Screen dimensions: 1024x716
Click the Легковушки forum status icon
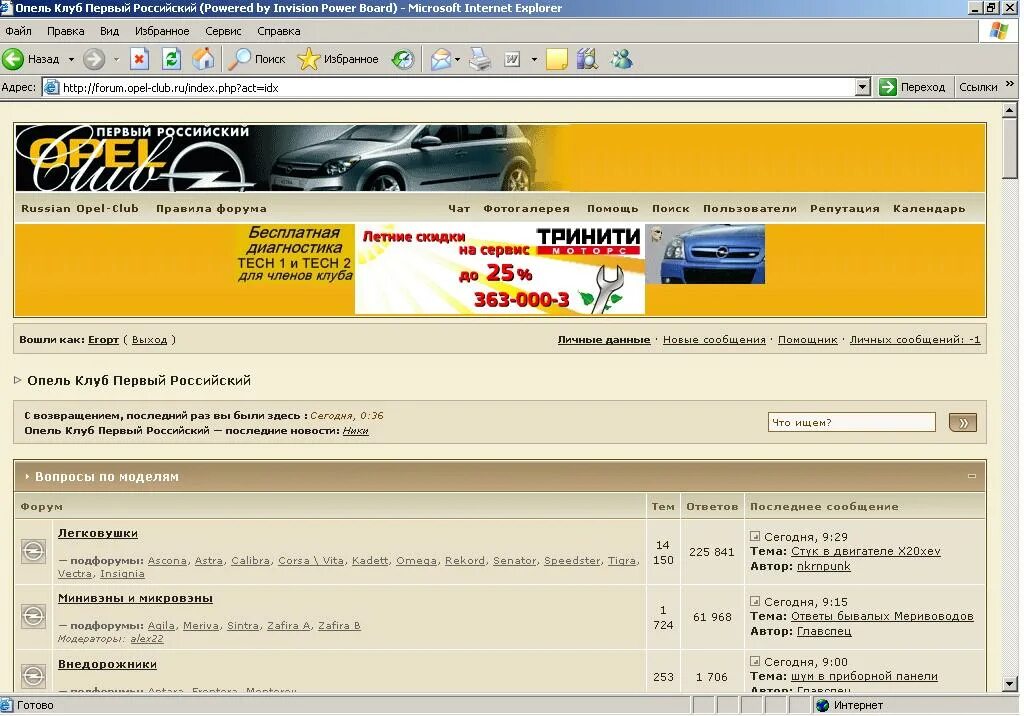coord(33,551)
